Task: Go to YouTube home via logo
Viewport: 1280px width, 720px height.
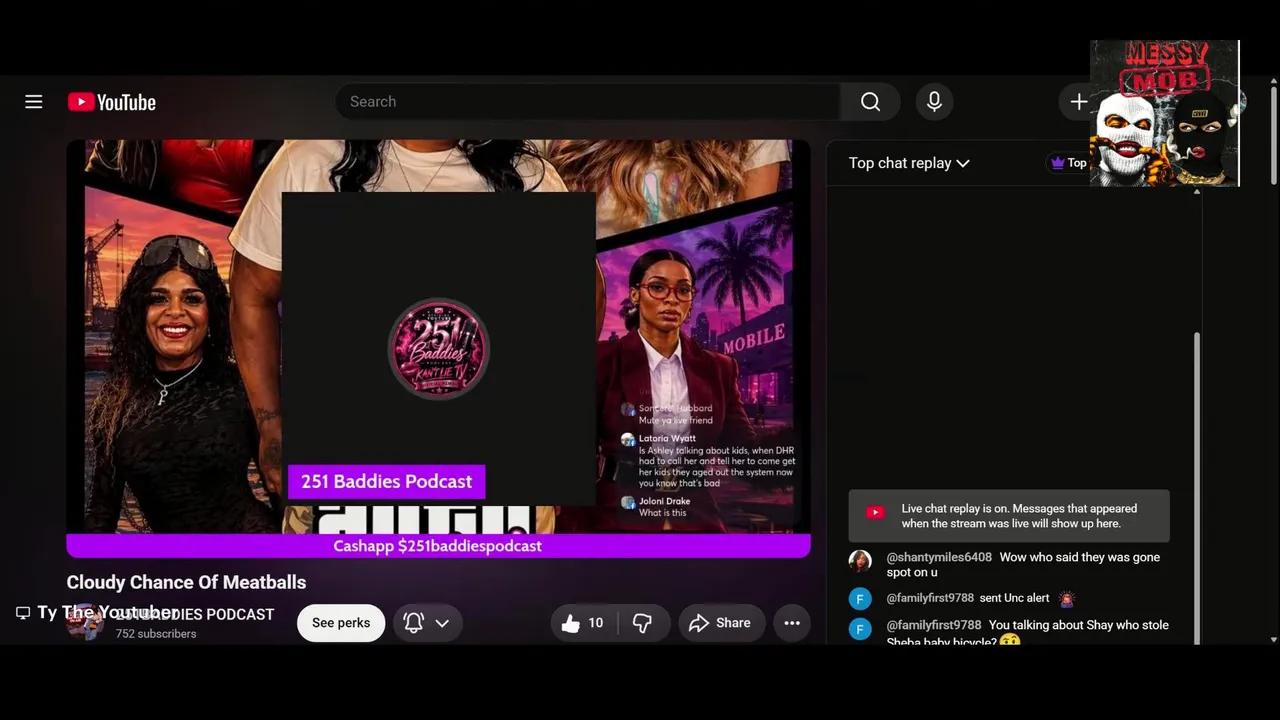Action: pyautogui.click(x=112, y=102)
